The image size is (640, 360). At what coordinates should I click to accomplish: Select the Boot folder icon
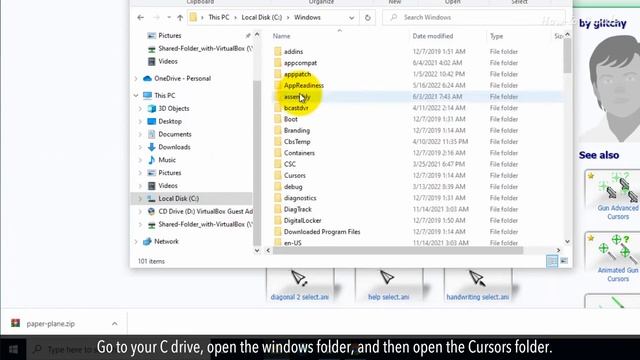[x=278, y=119]
